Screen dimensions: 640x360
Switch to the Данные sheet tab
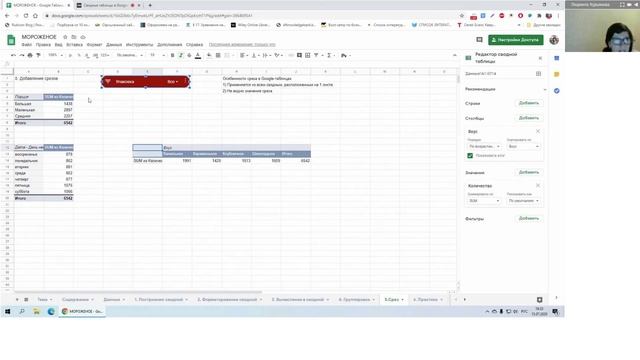pos(114,300)
